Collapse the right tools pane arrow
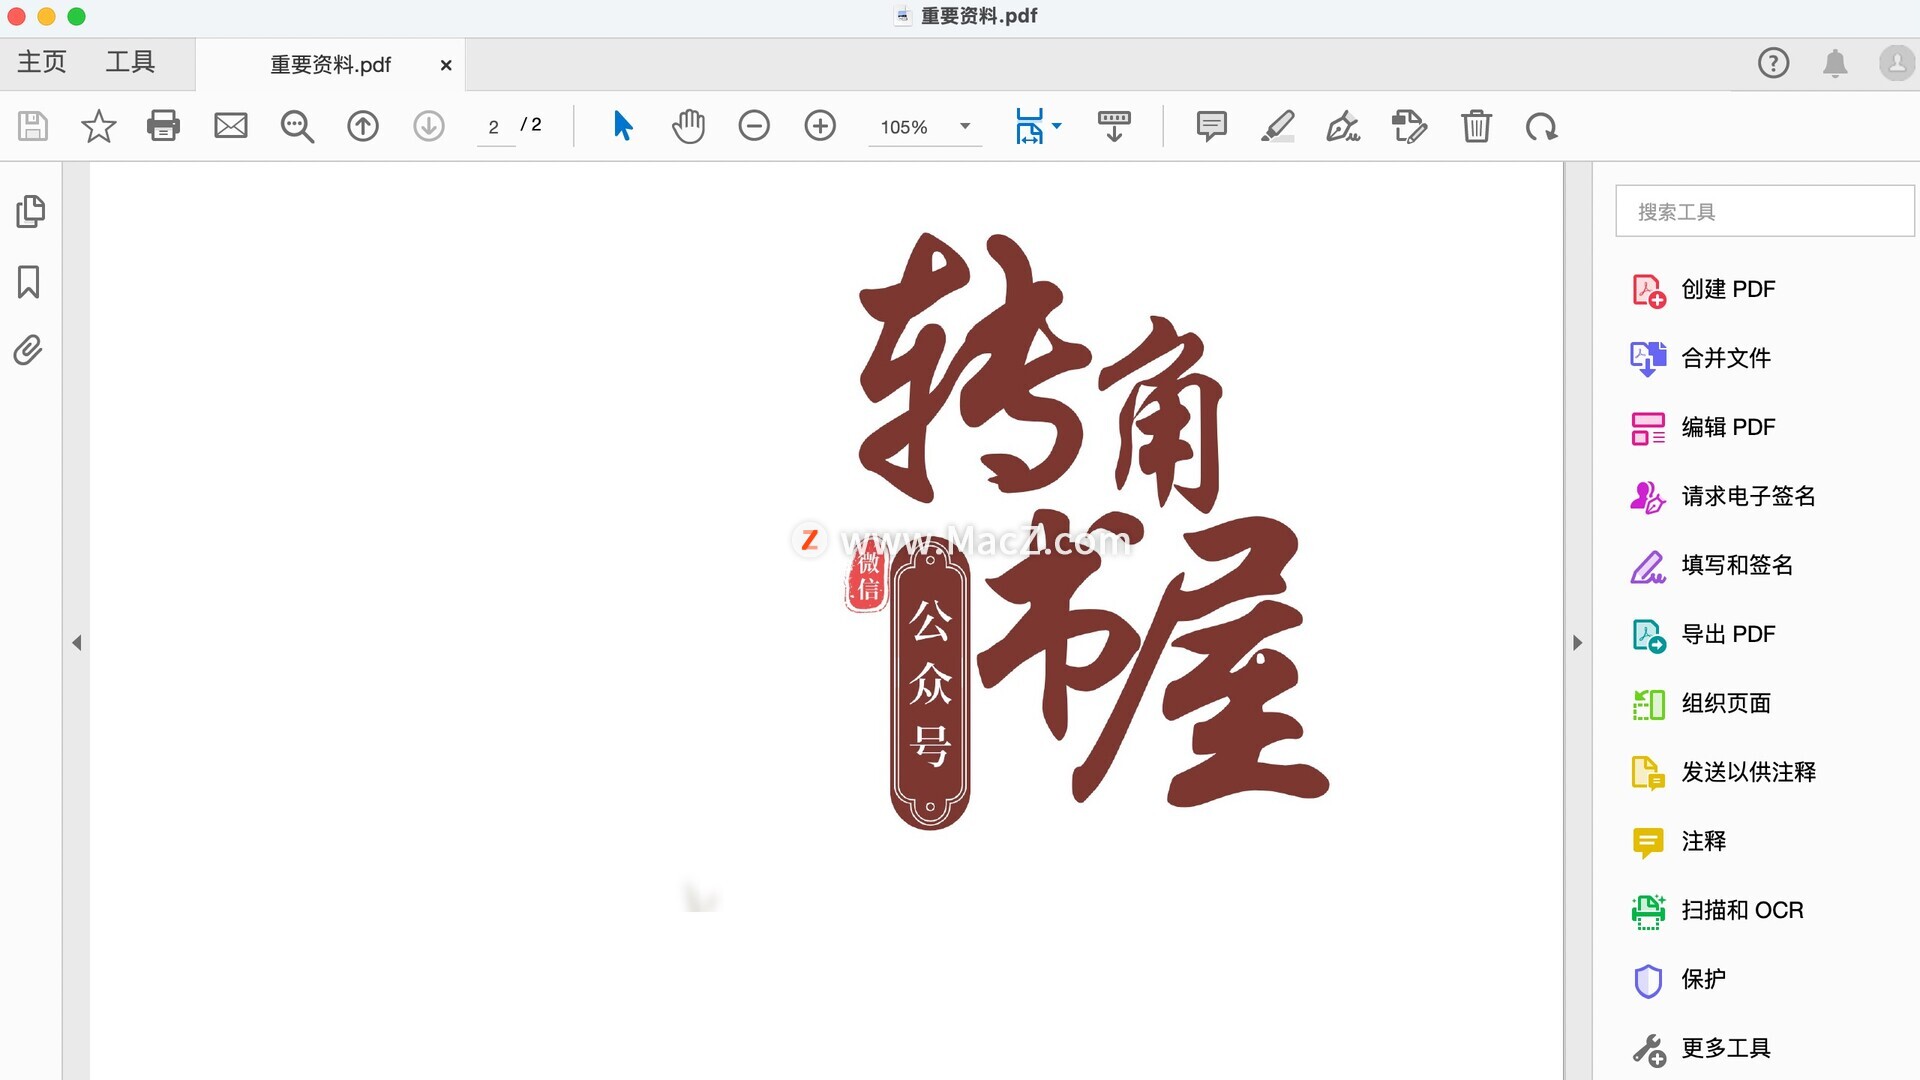The width and height of the screenshot is (1920, 1080). coord(1577,643)
